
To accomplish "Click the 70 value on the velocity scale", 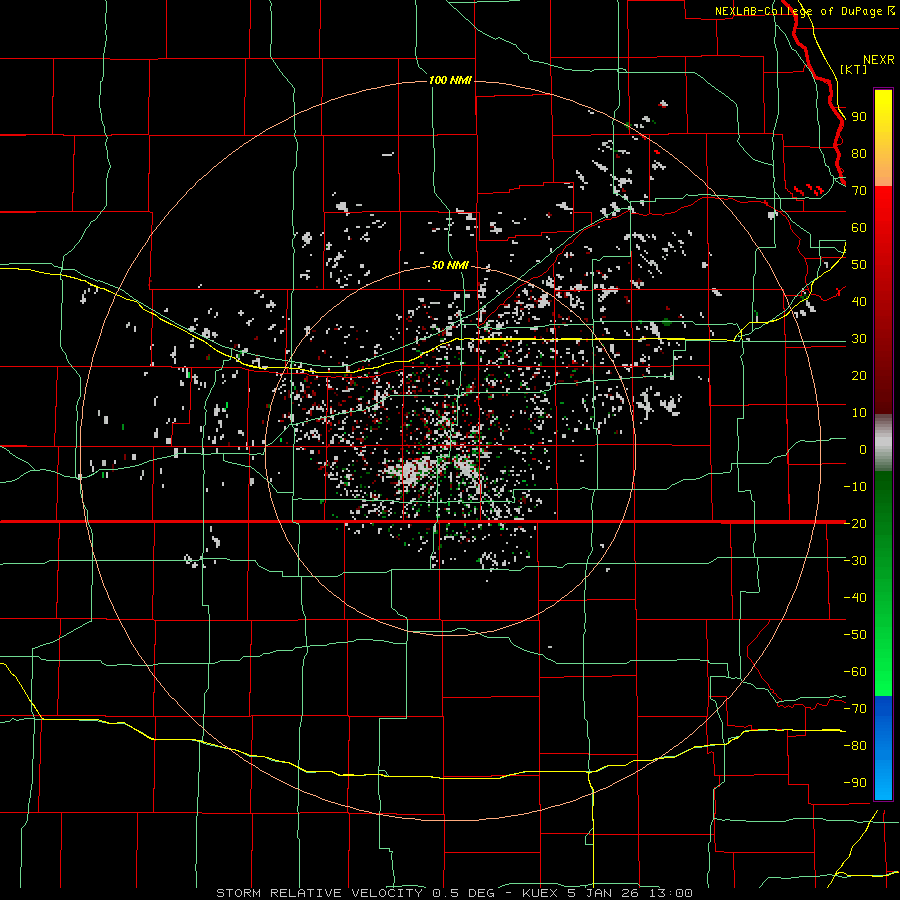I will [x=859, y=191].
